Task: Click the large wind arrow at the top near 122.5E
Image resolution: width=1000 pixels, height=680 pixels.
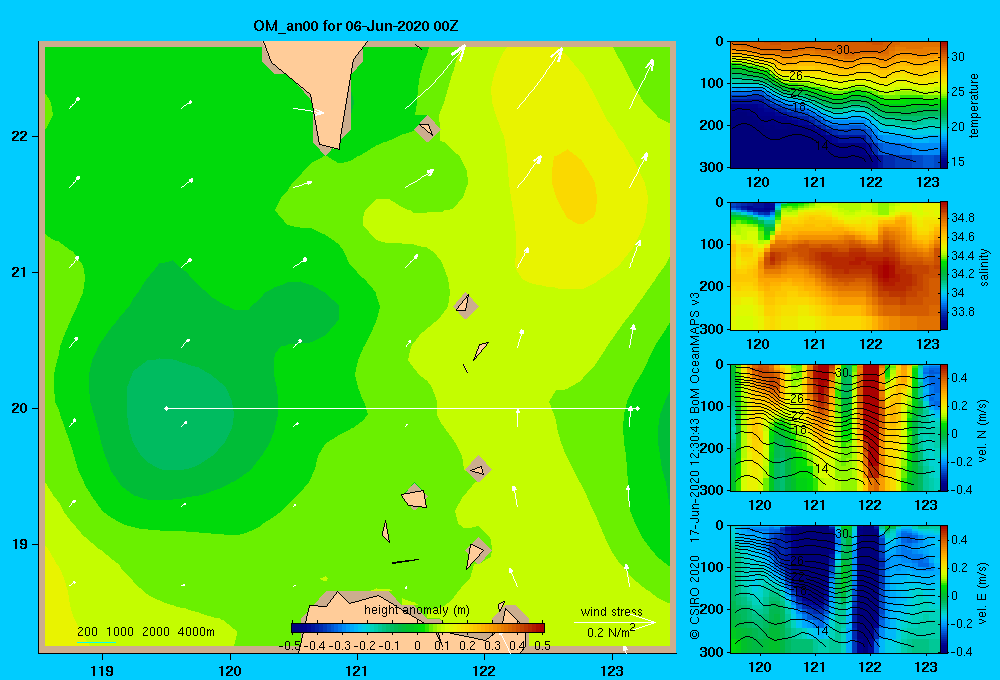Action: coord(540,77)
